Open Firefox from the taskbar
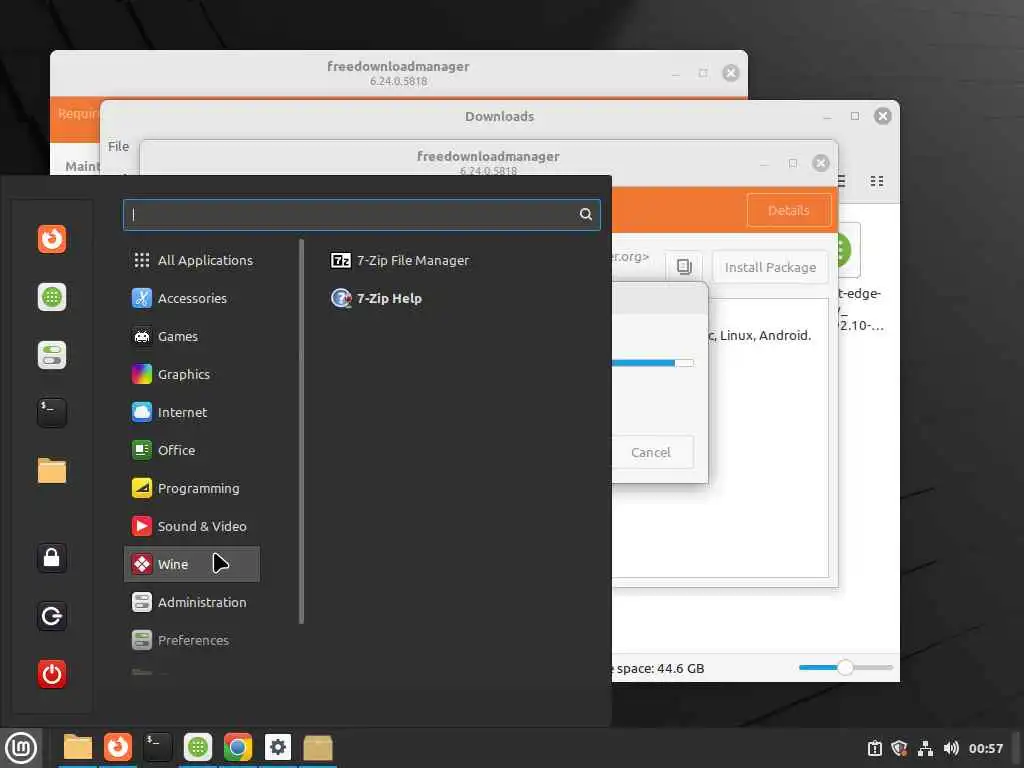 pos(118,747)
